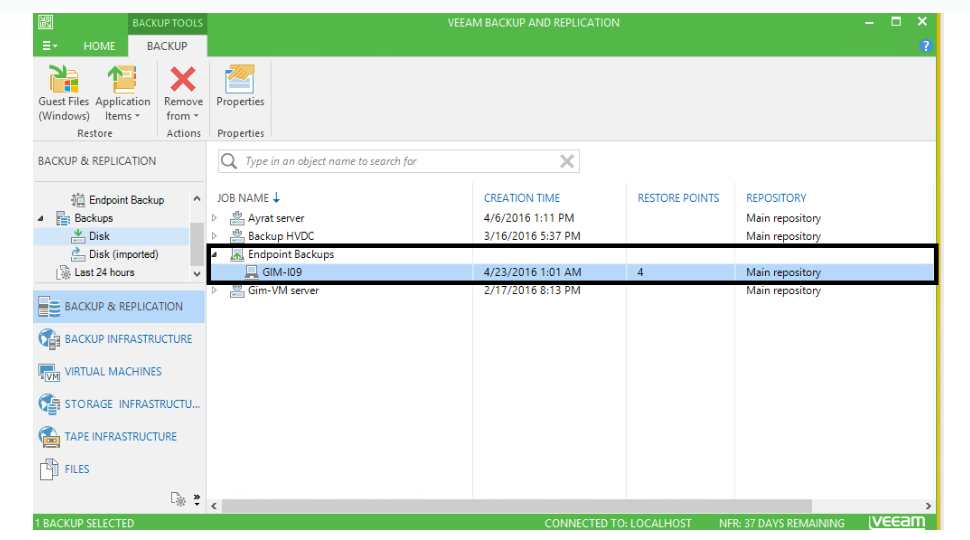This screenshot has height=540, width=970.
Task: Sort by the CREATION TIME column header
Action: coord(521,198)
